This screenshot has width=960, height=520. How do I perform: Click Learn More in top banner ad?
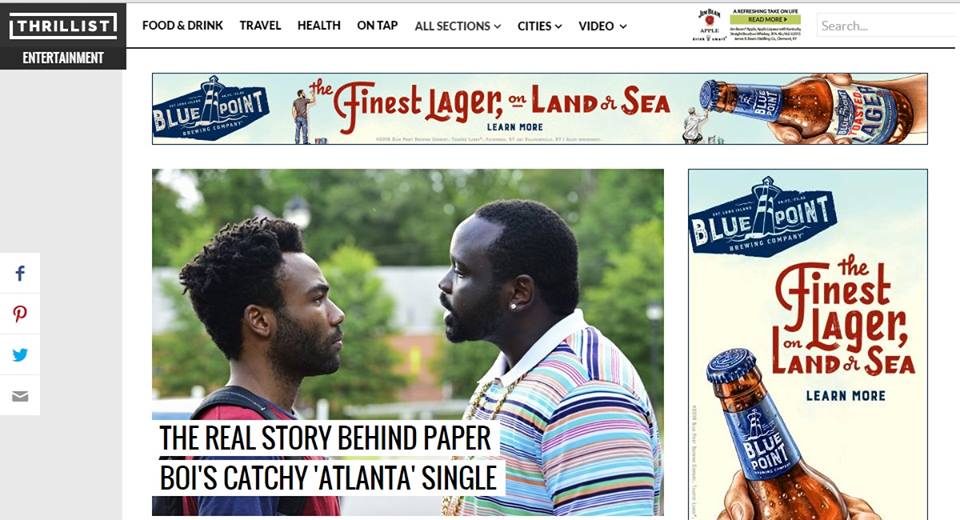(515, 127)
